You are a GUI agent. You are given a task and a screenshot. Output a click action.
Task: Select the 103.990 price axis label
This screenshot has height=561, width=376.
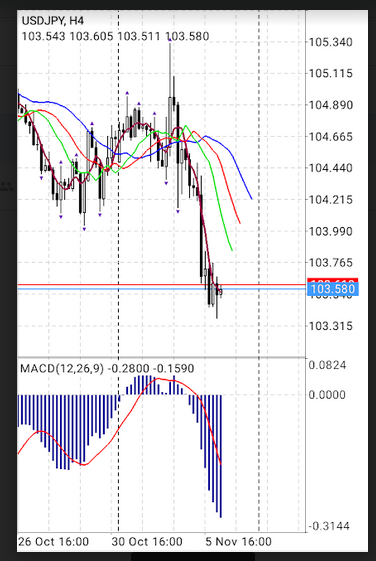tap(331, 231)
